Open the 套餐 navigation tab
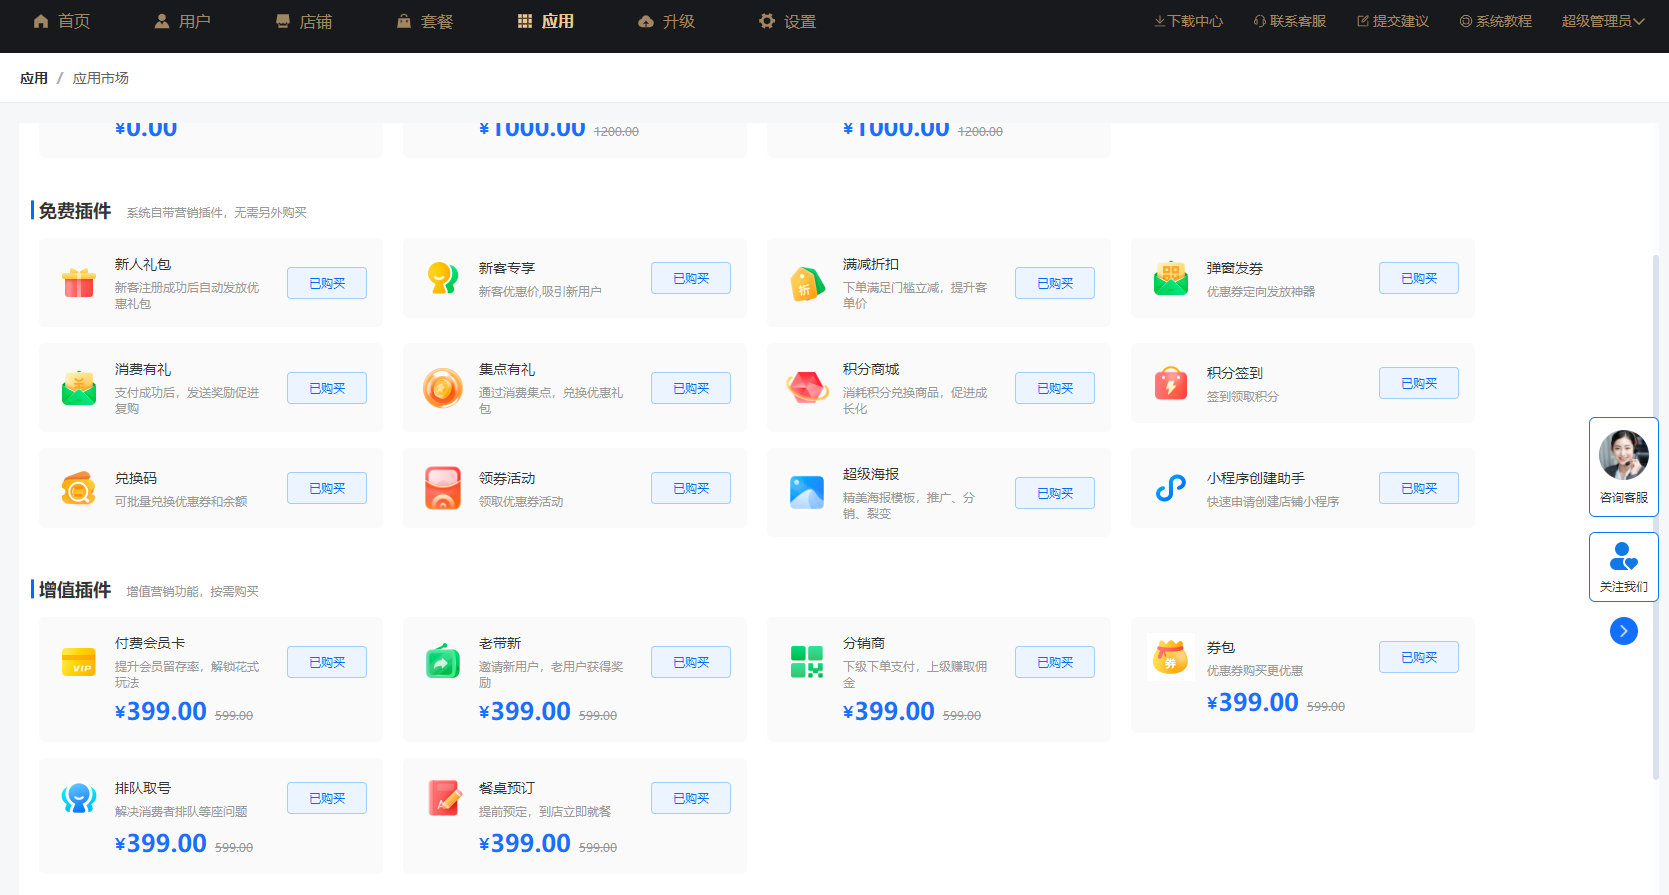This screenshot has height=895, width=1669. pyautogui.click(x=425, y=21)
